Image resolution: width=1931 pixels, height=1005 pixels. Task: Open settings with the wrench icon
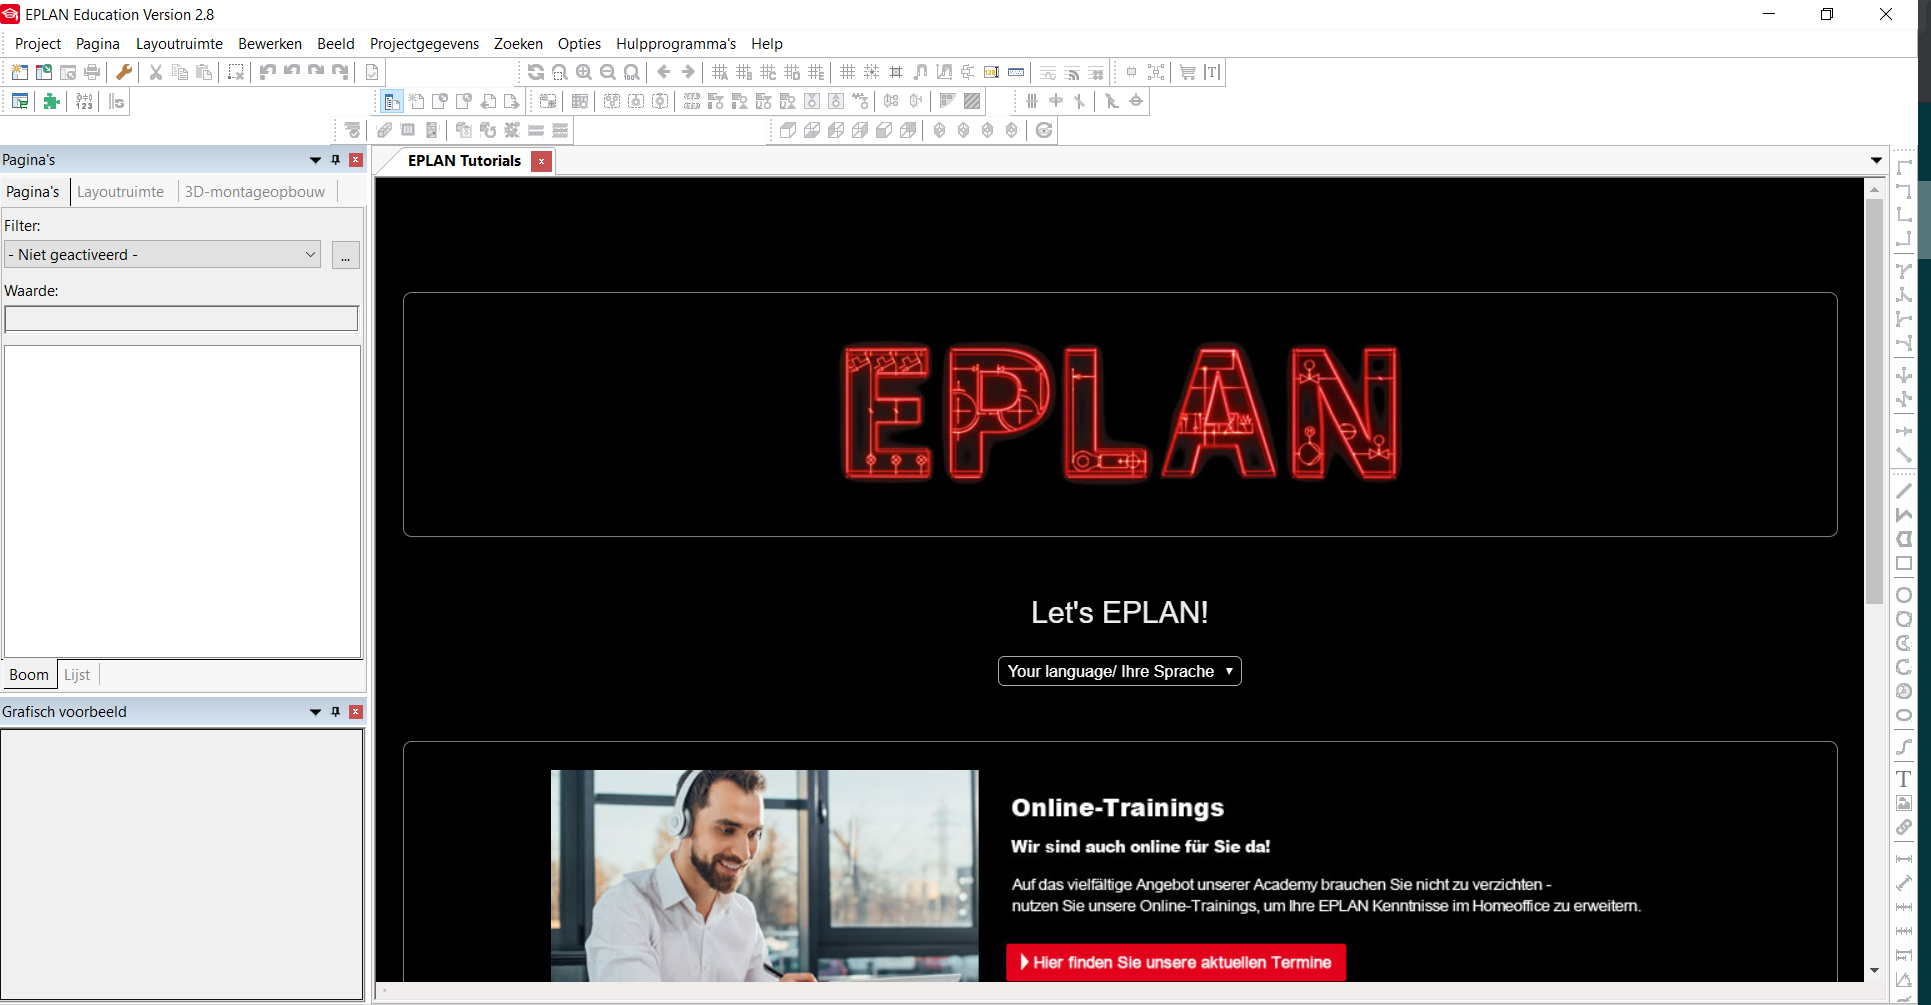124,72
